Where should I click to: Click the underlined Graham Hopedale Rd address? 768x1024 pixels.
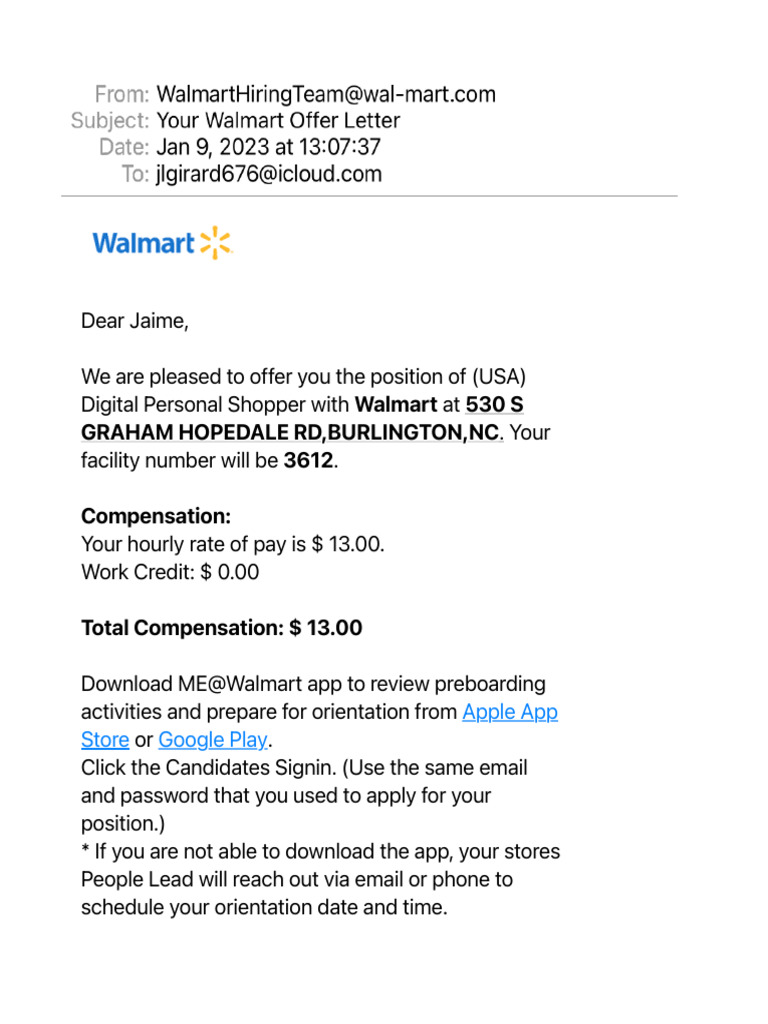[289, 433]
